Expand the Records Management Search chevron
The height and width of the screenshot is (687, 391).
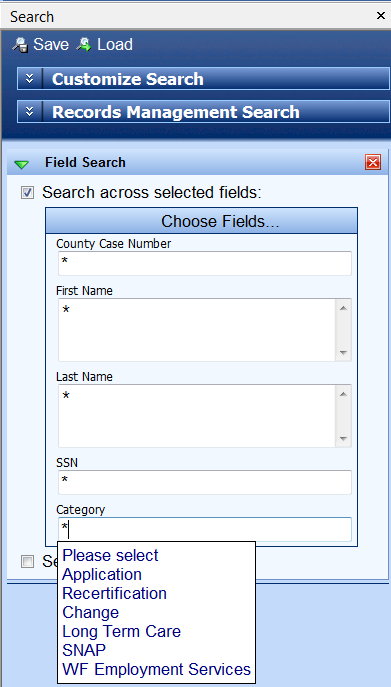[x=29, y=112]
